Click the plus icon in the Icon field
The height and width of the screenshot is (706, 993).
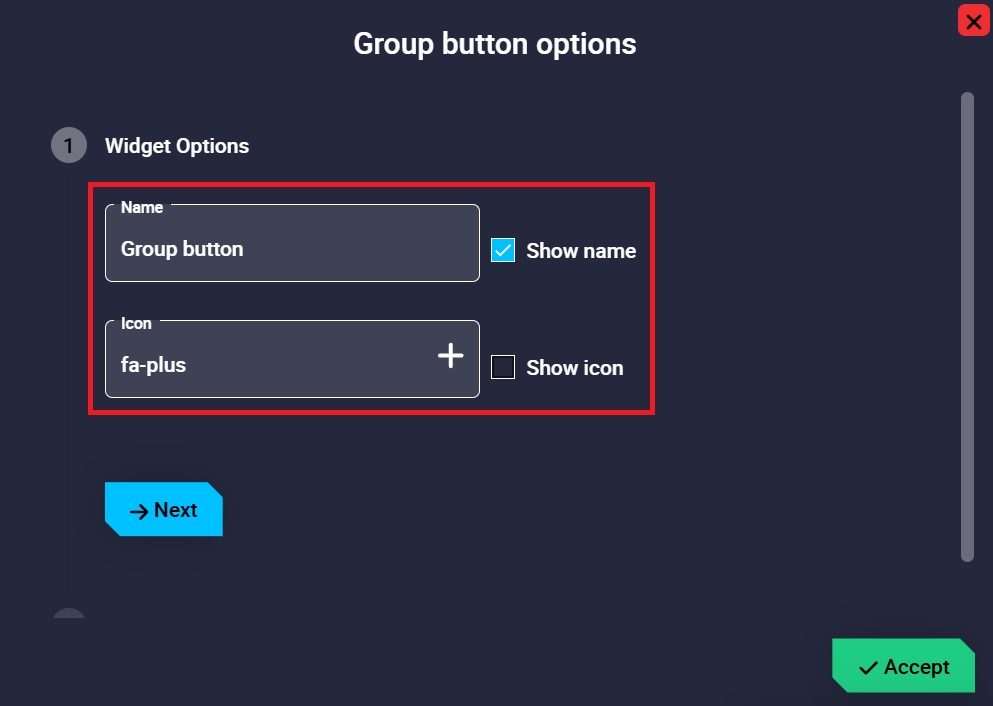tap(451, 356)
